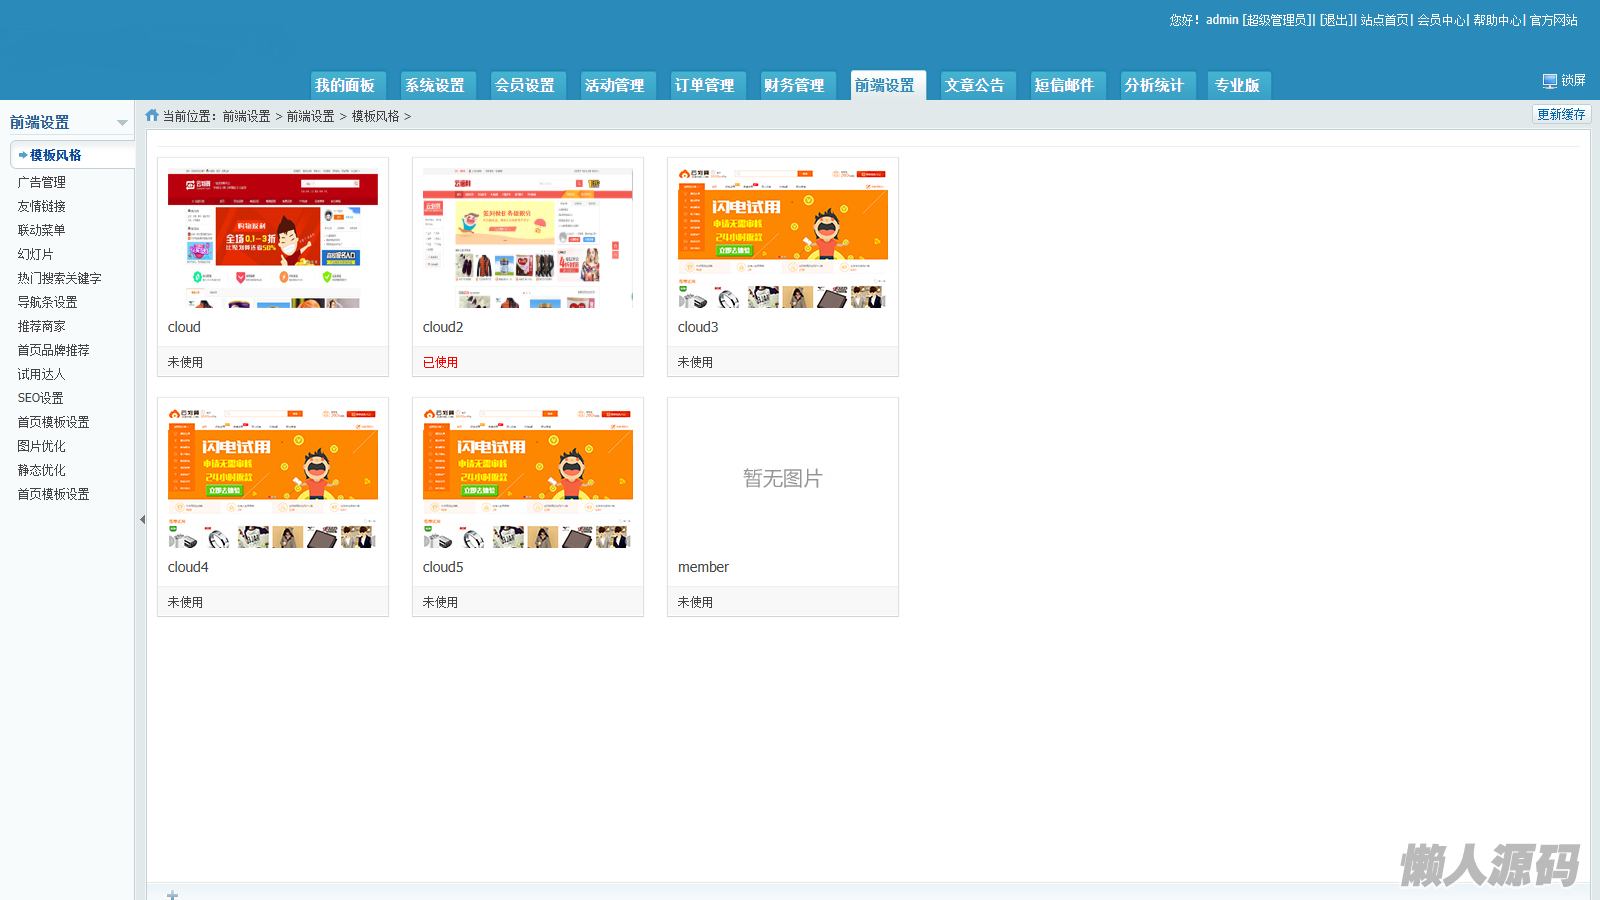Activate the member template 未使用 status
1600x900 pixels.
(x=695, y=602)
